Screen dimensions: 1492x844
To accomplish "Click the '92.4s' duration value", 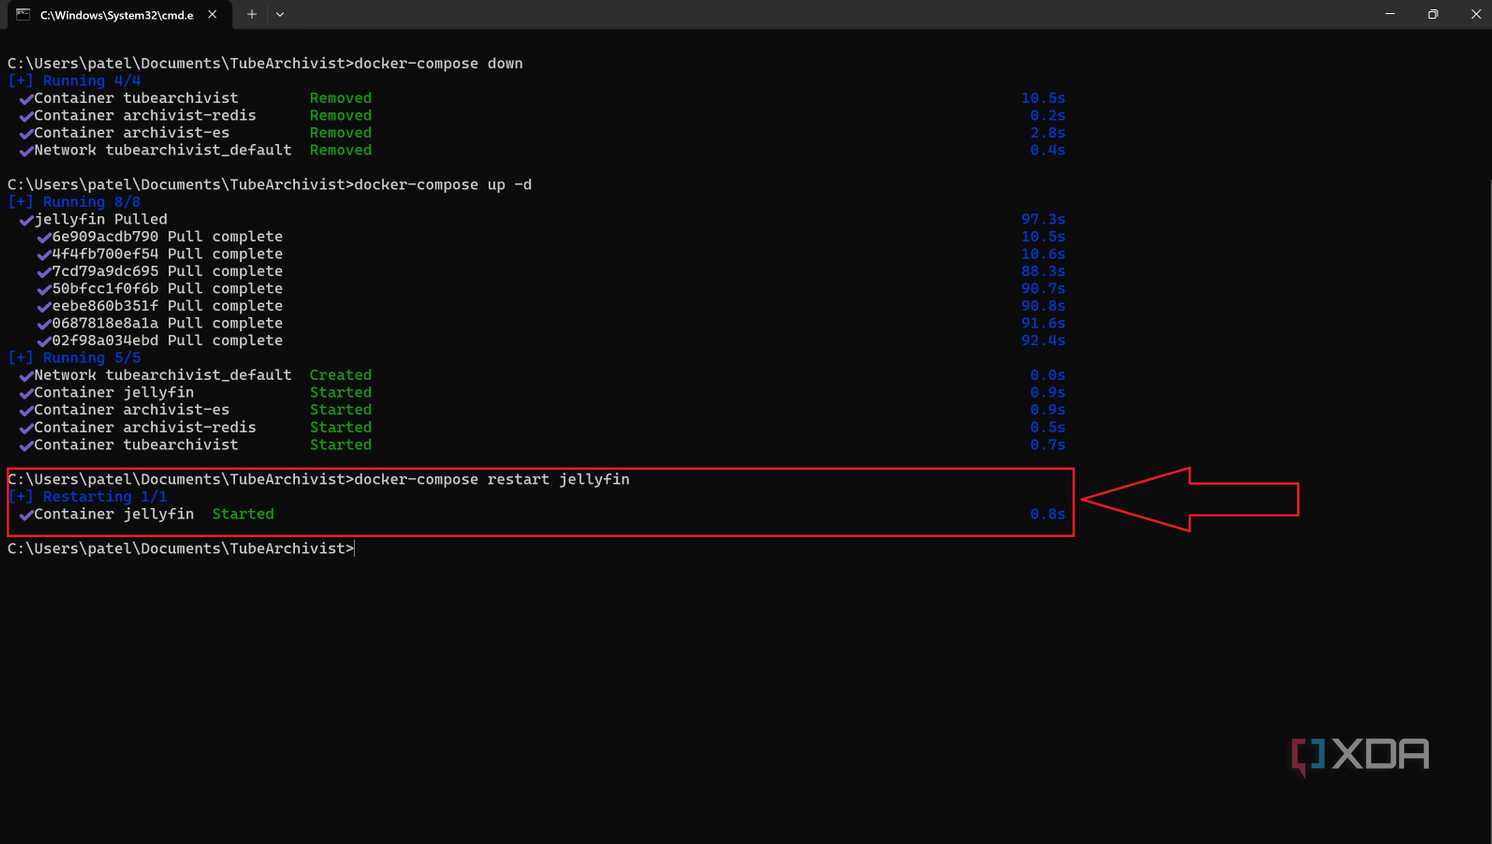I will tap(1043, 341).
